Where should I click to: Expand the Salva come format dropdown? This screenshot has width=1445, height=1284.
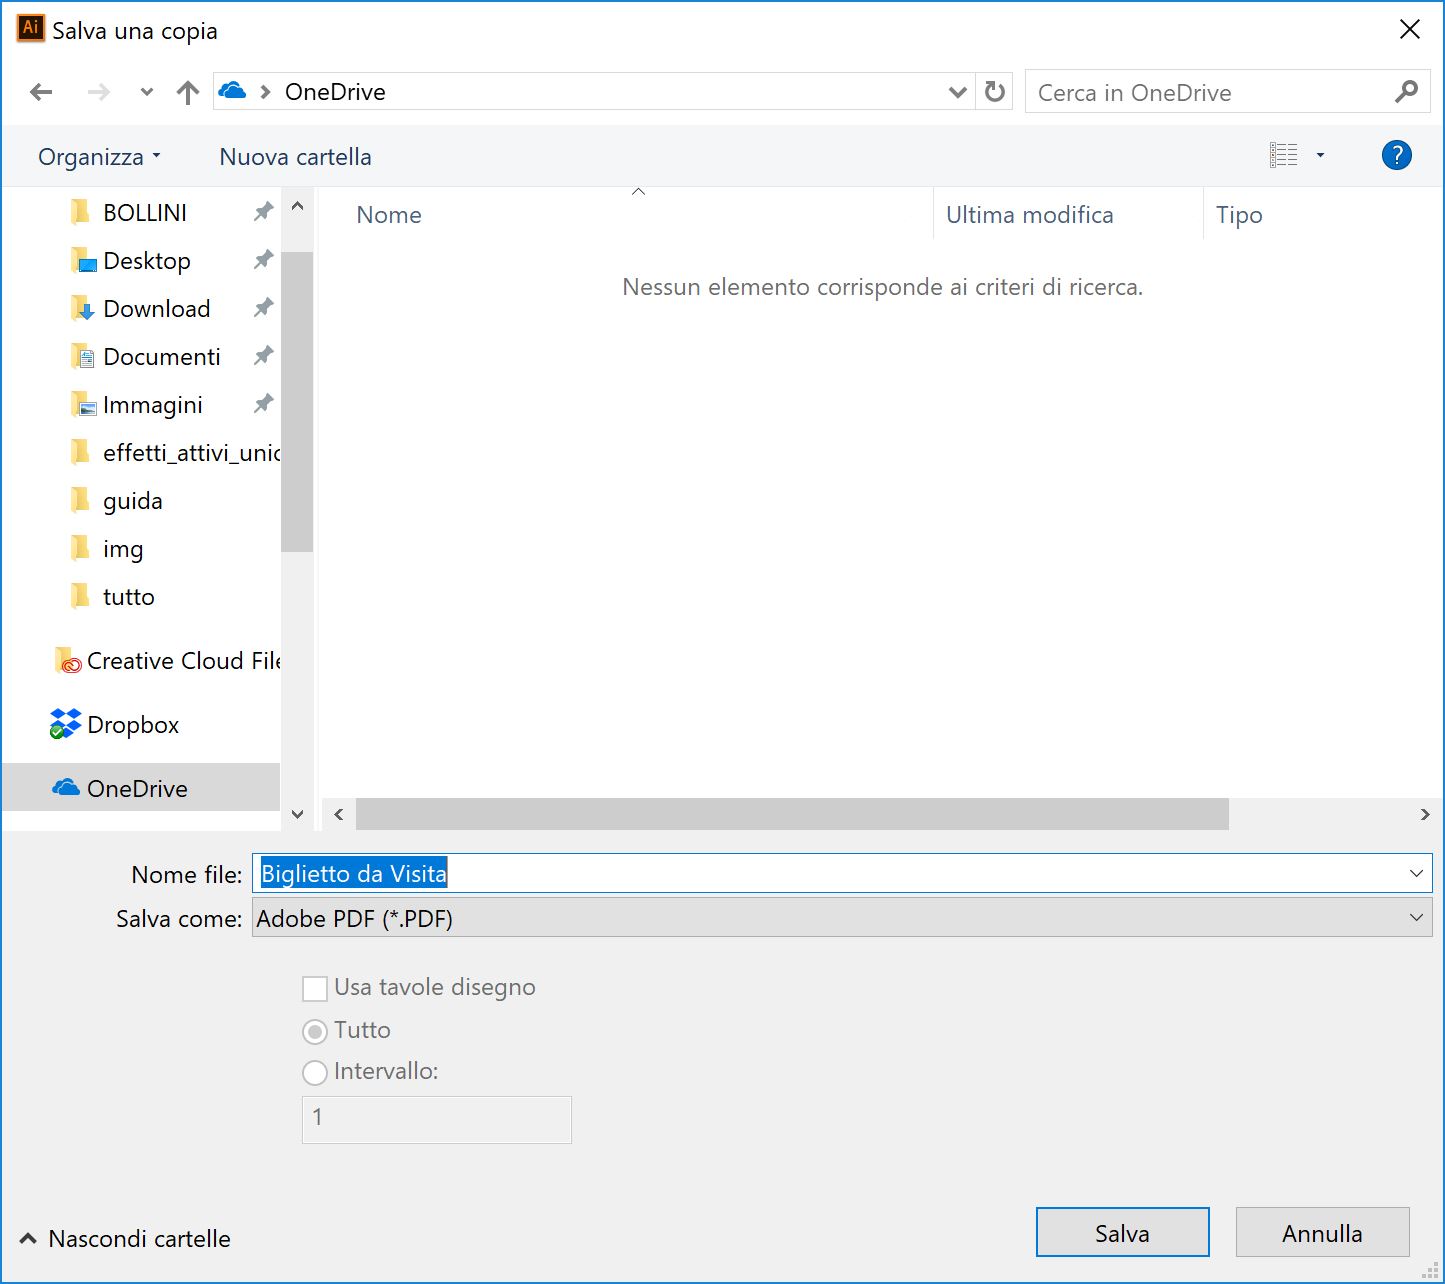click(1416, 918)
